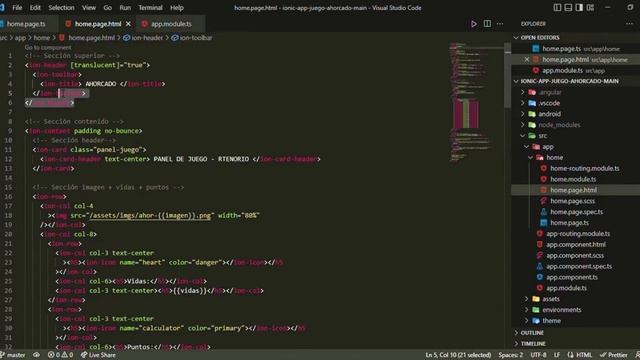Open the editor More Actions ellipsis
640x360 pixels.
click(500, 24)
